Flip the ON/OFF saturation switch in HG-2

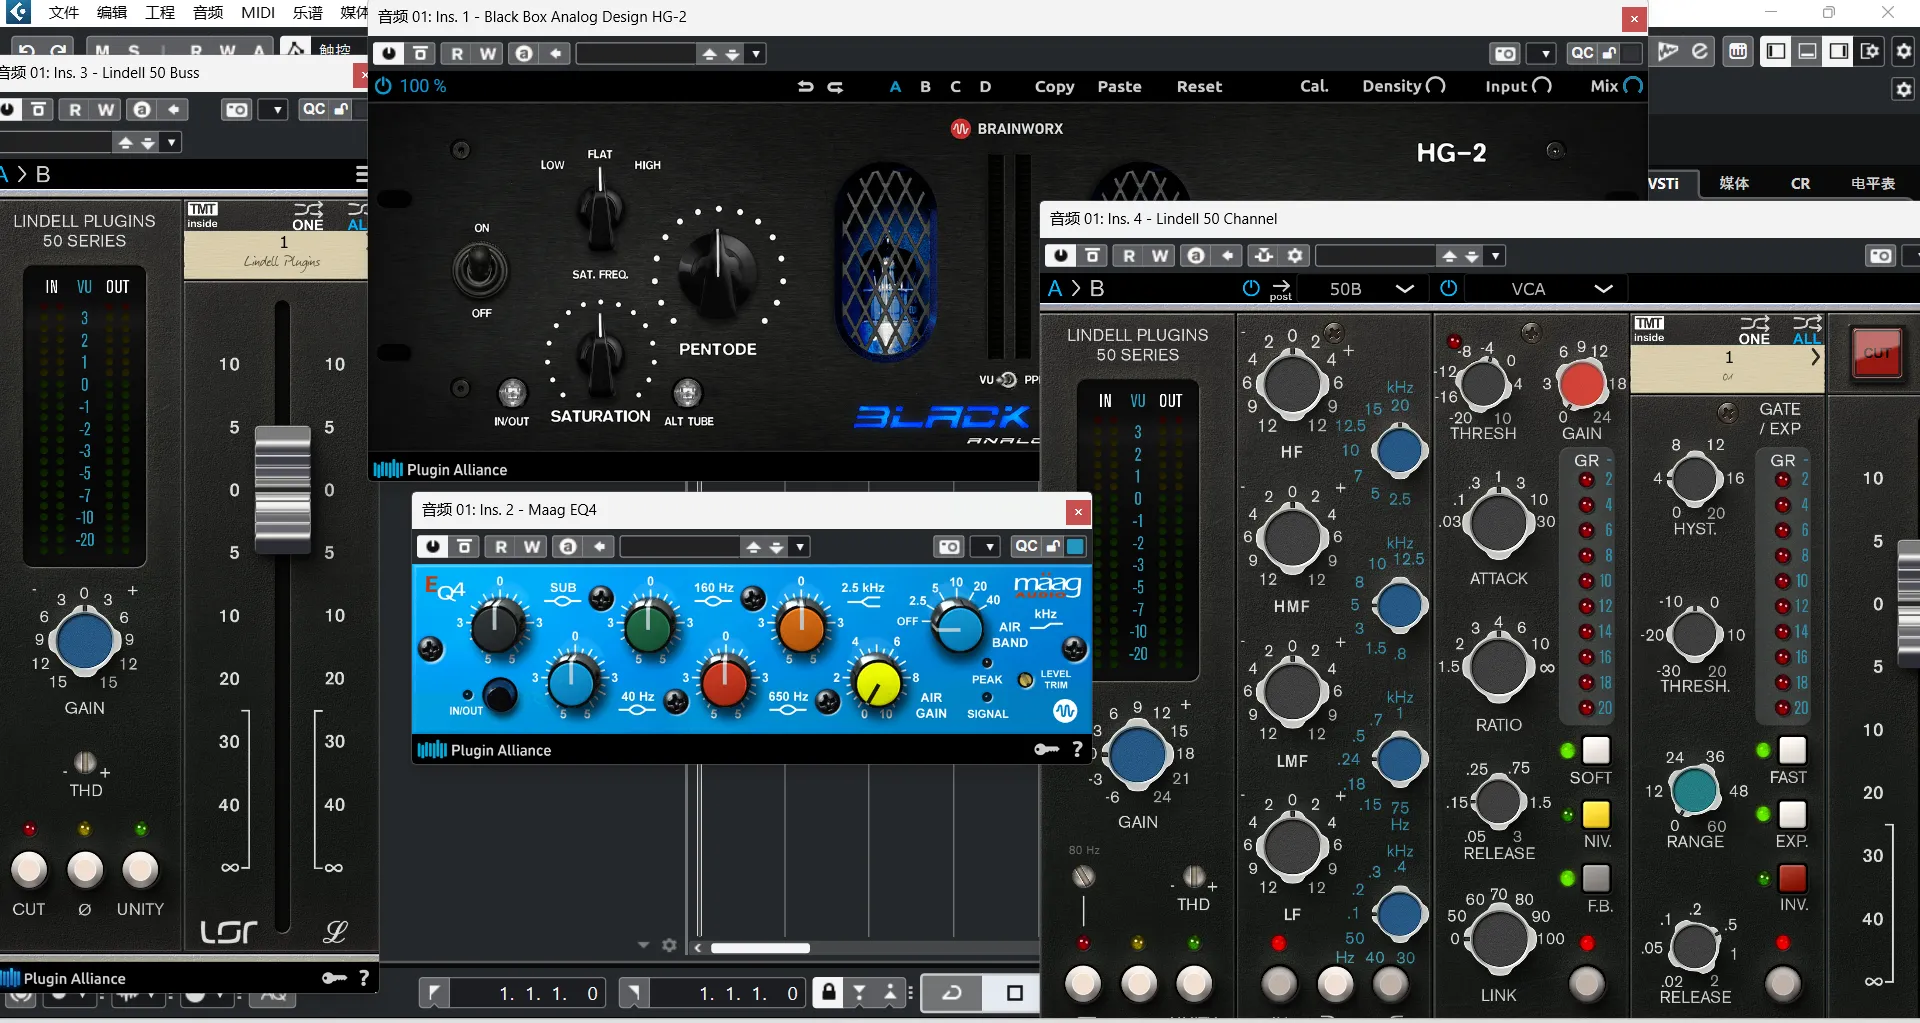480,270
